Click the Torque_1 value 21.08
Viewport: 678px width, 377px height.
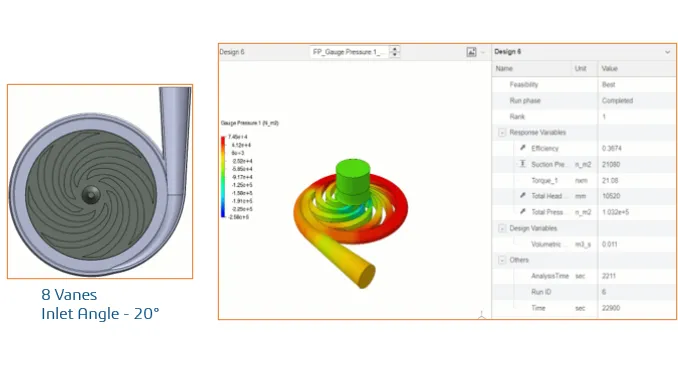point(610,180)
